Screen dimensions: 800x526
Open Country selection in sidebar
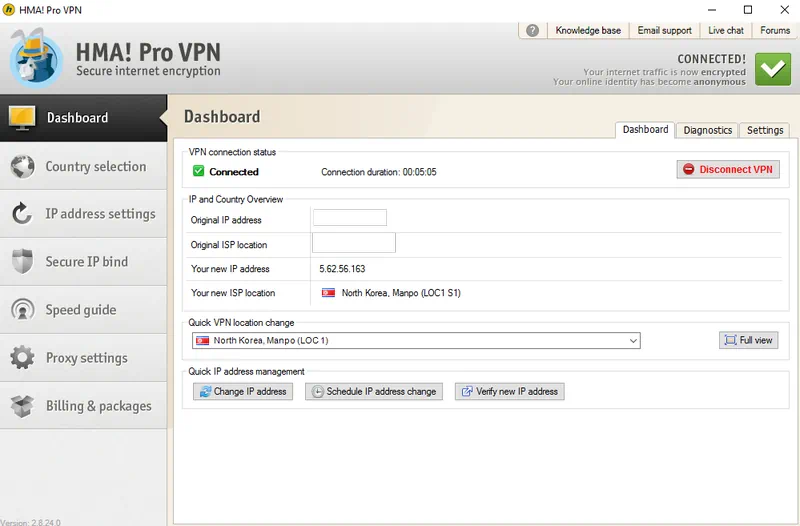[84, 166]
